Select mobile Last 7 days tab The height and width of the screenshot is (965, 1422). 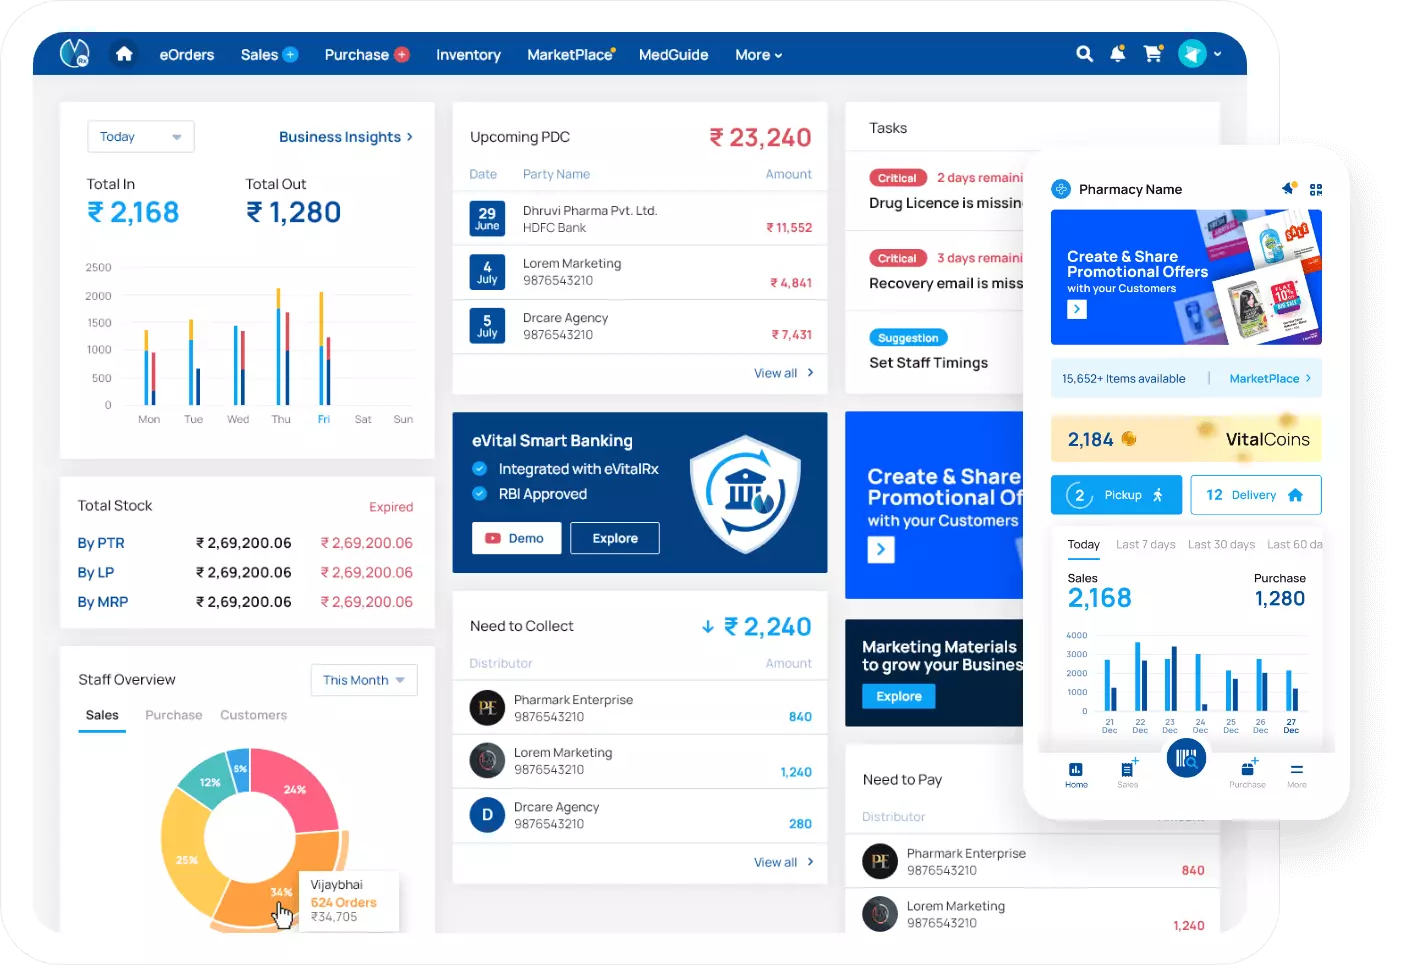[1146, 545]
